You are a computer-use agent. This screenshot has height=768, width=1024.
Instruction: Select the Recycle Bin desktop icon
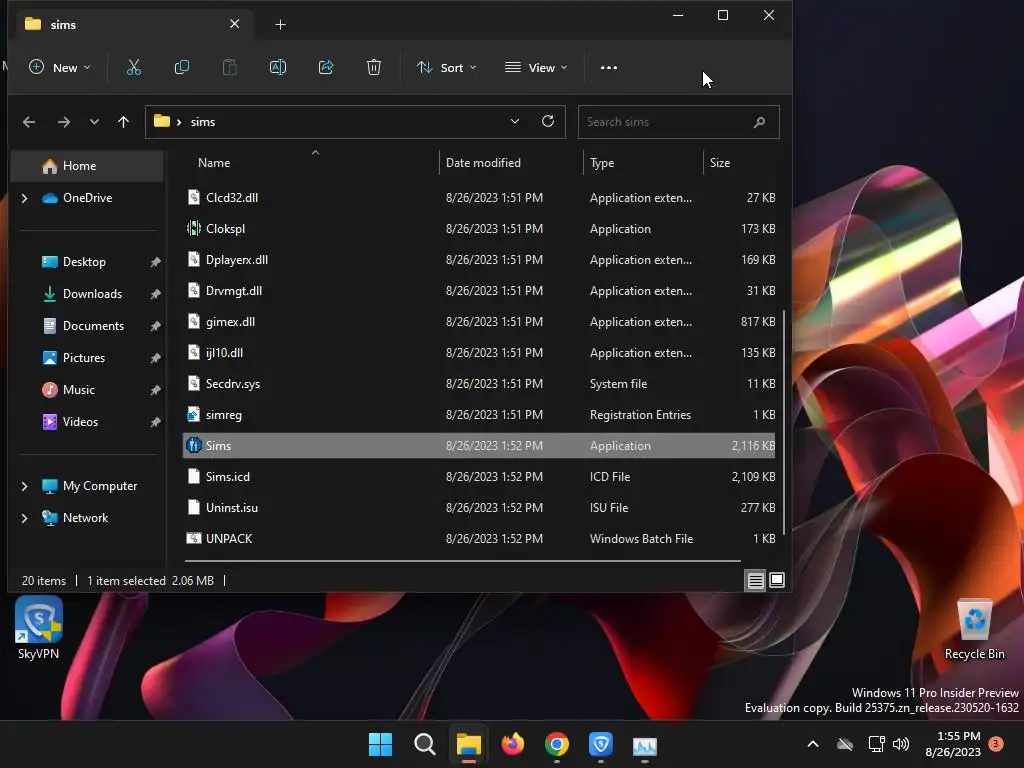point(974,630)
